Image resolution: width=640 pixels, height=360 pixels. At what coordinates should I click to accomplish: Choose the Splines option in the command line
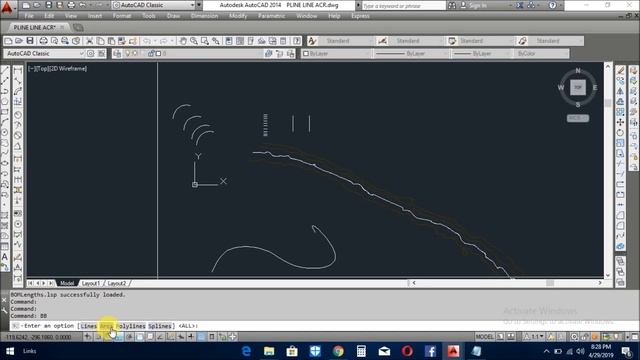160,326
